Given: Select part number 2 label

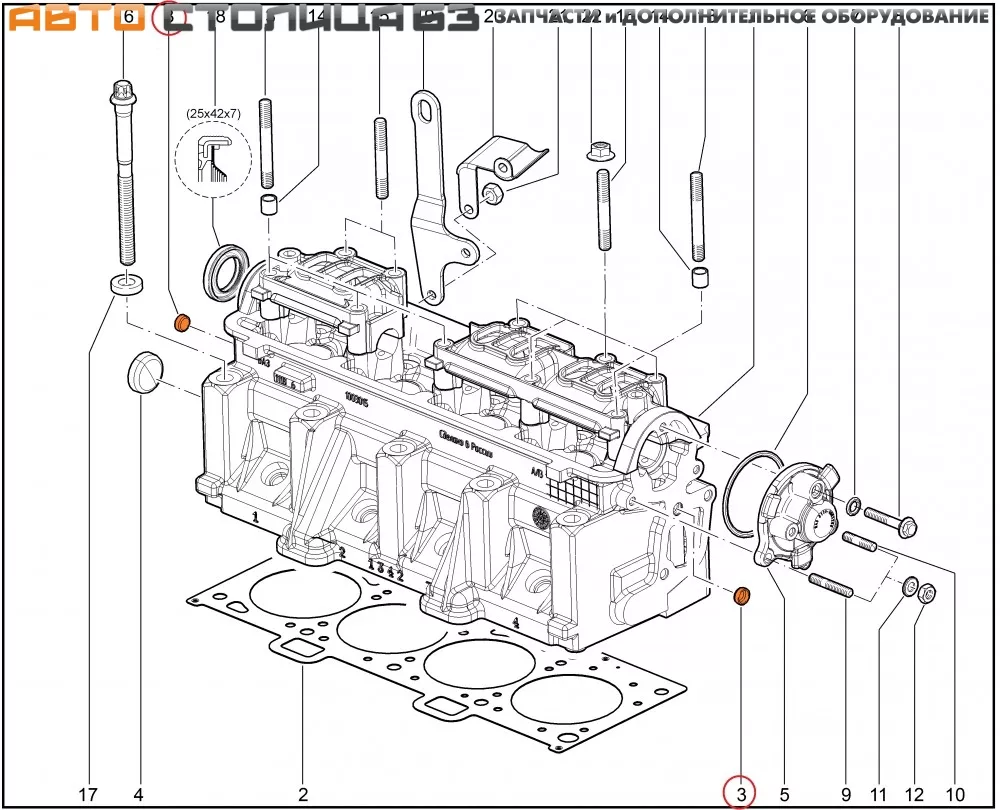Looking at the screenshot, I should click(303, 795).
